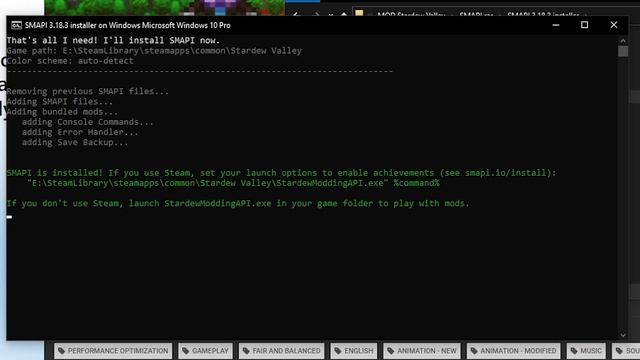Select the MUSIC tag
The height and width of the screenshot is (360, 640).
coord(586,351)
